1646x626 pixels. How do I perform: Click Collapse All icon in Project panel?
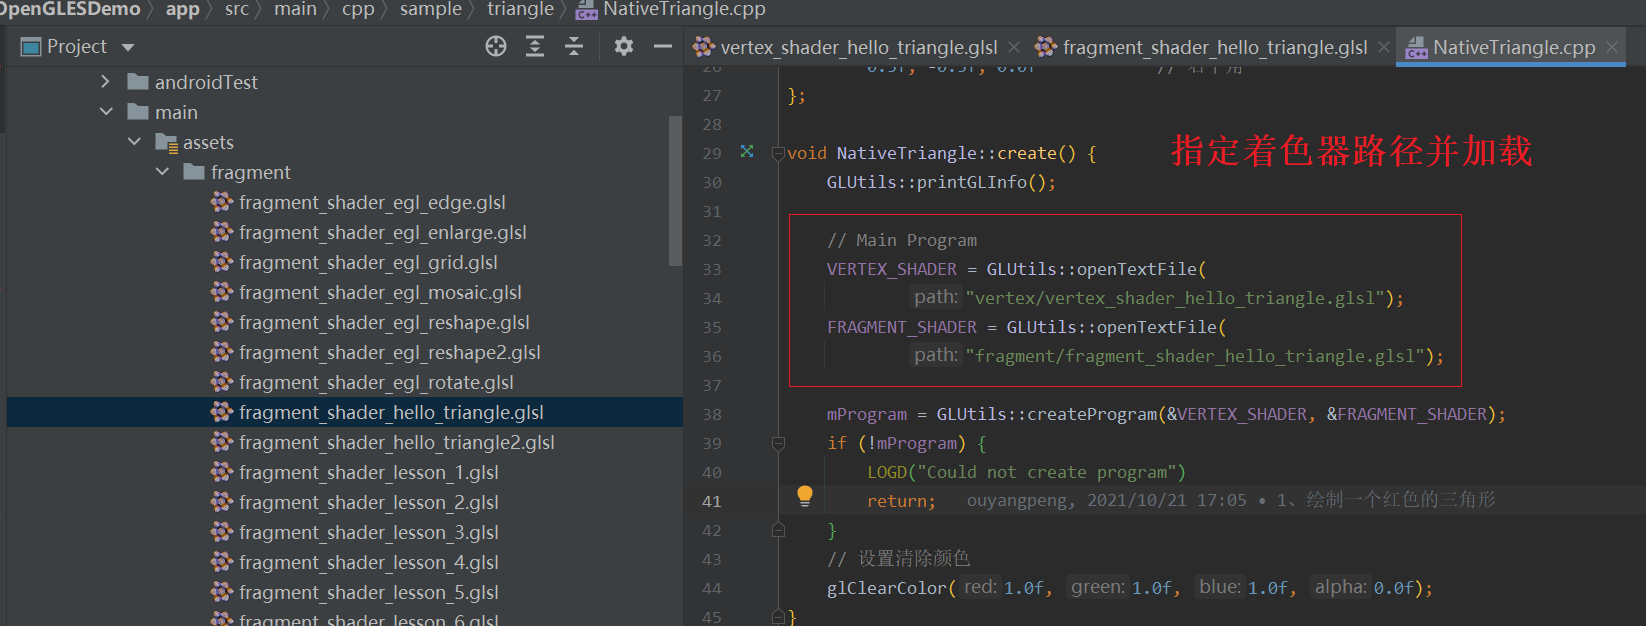click(574, 46)
